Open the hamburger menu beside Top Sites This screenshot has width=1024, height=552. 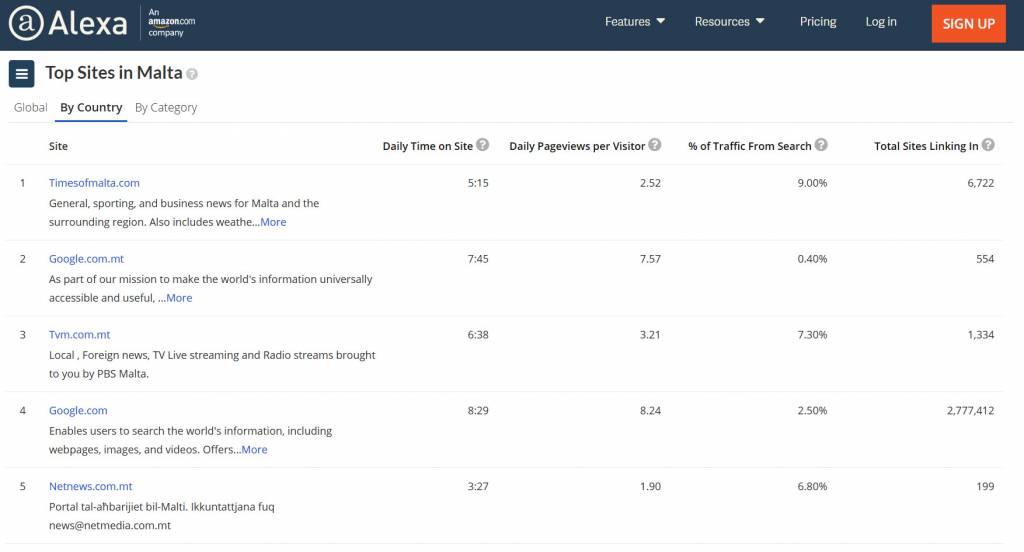[x=22, y=74]
